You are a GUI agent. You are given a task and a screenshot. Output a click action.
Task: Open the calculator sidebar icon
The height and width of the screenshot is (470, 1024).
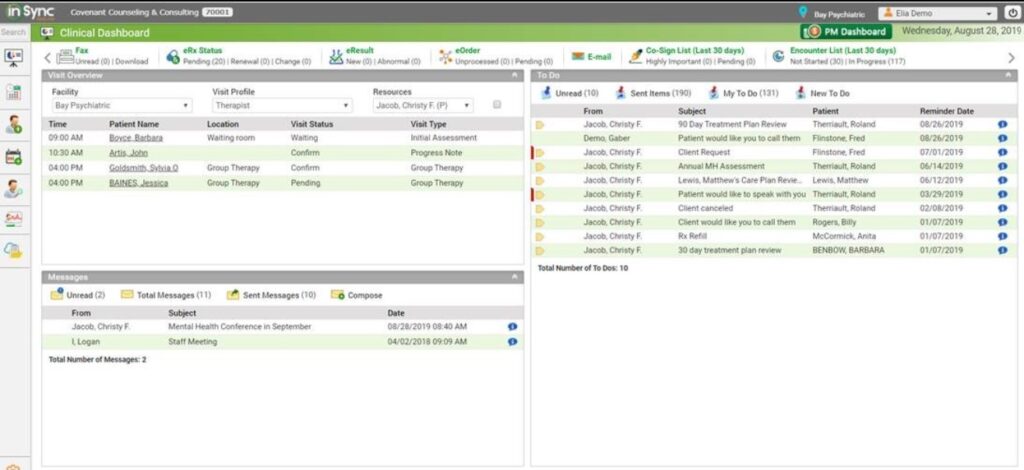click(14, 92)
